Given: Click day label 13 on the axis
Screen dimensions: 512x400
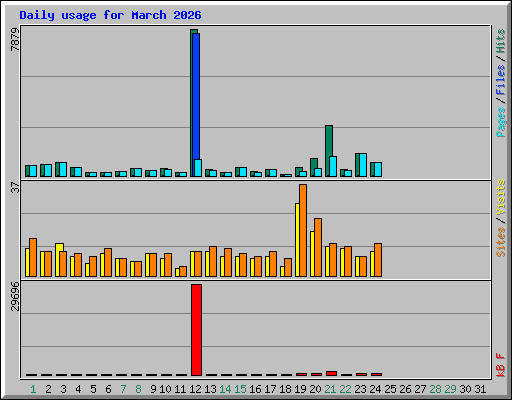Looking at the screenshot, I should point(210,389).
